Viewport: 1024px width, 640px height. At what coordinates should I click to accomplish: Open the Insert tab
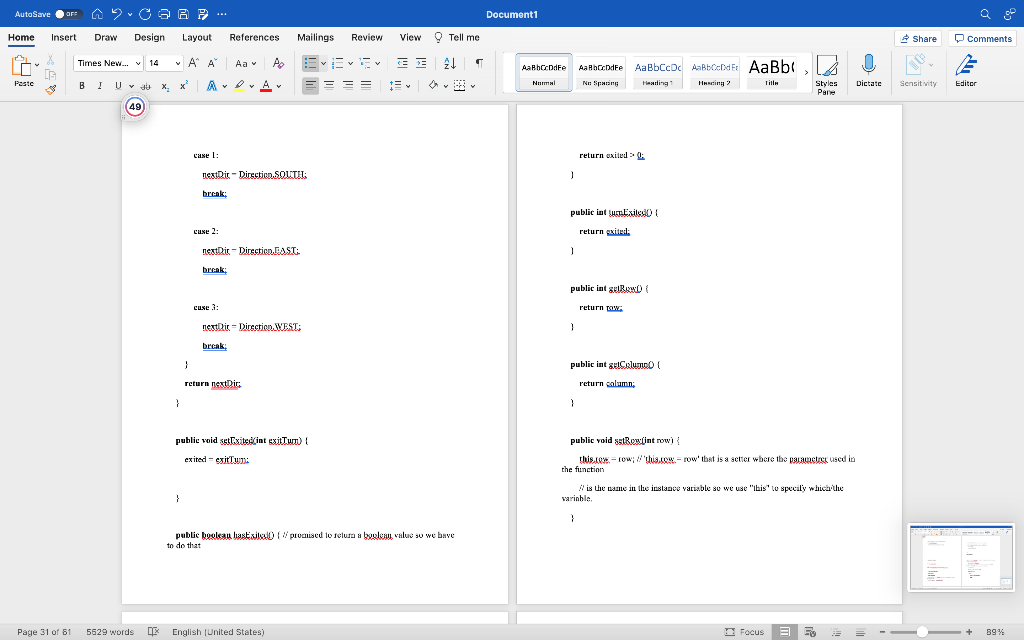point(63,37)
